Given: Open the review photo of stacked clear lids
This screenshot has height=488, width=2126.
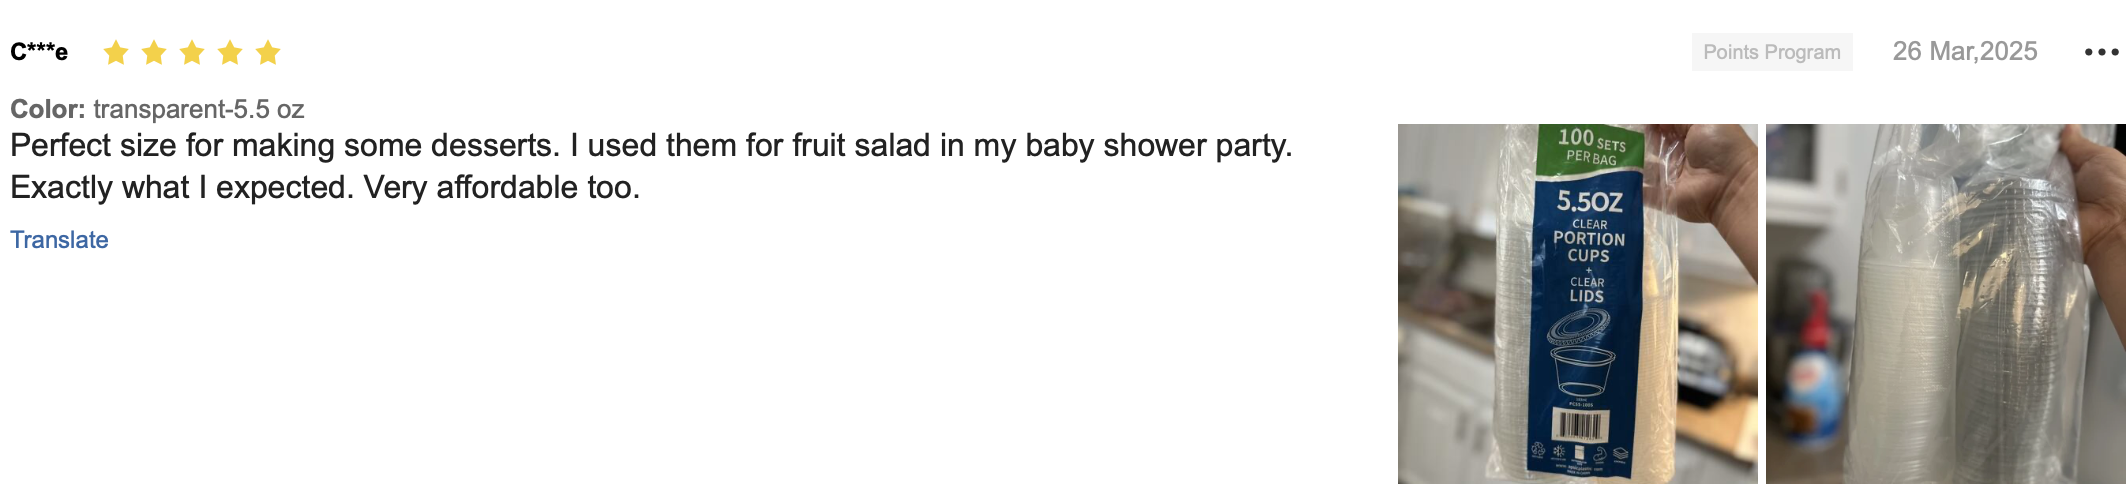Looking at the screenshot, I should coord(1945,304).
